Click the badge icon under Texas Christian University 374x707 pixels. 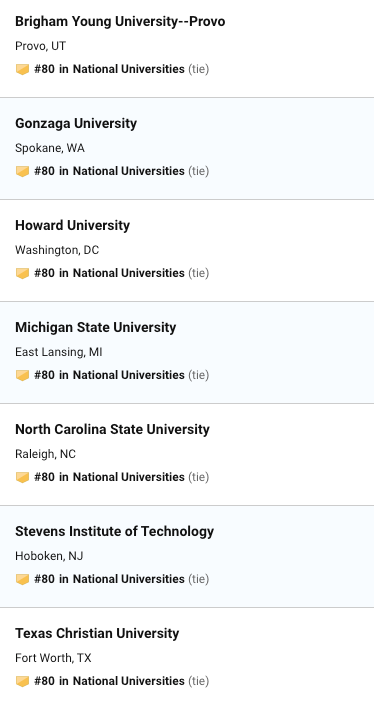point(23,681)
